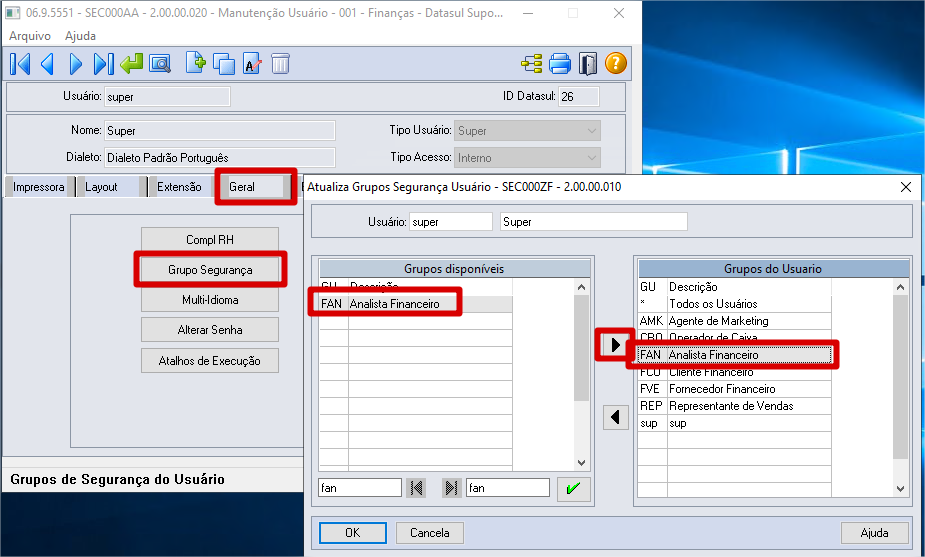The width and height of the screenshot is (925, 557).
Task: Select 'Agente de Marketing' row
Action: tap(735, 321)
